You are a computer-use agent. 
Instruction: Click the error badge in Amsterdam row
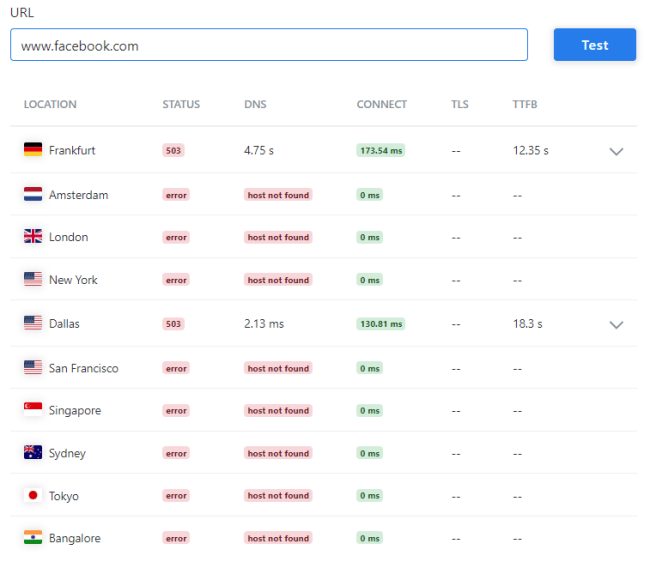pos(176,195)
